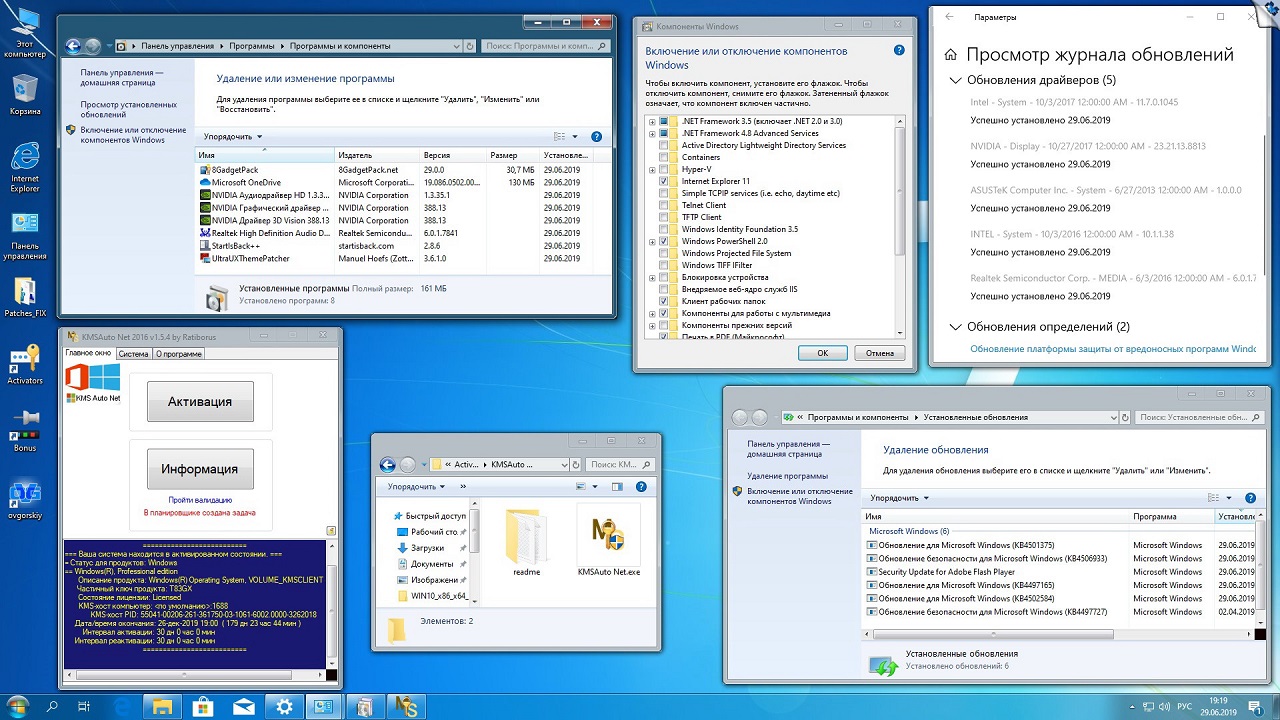Click the Internet Explorer desktop icon
Screen dimensions: 1280x720
24,157
